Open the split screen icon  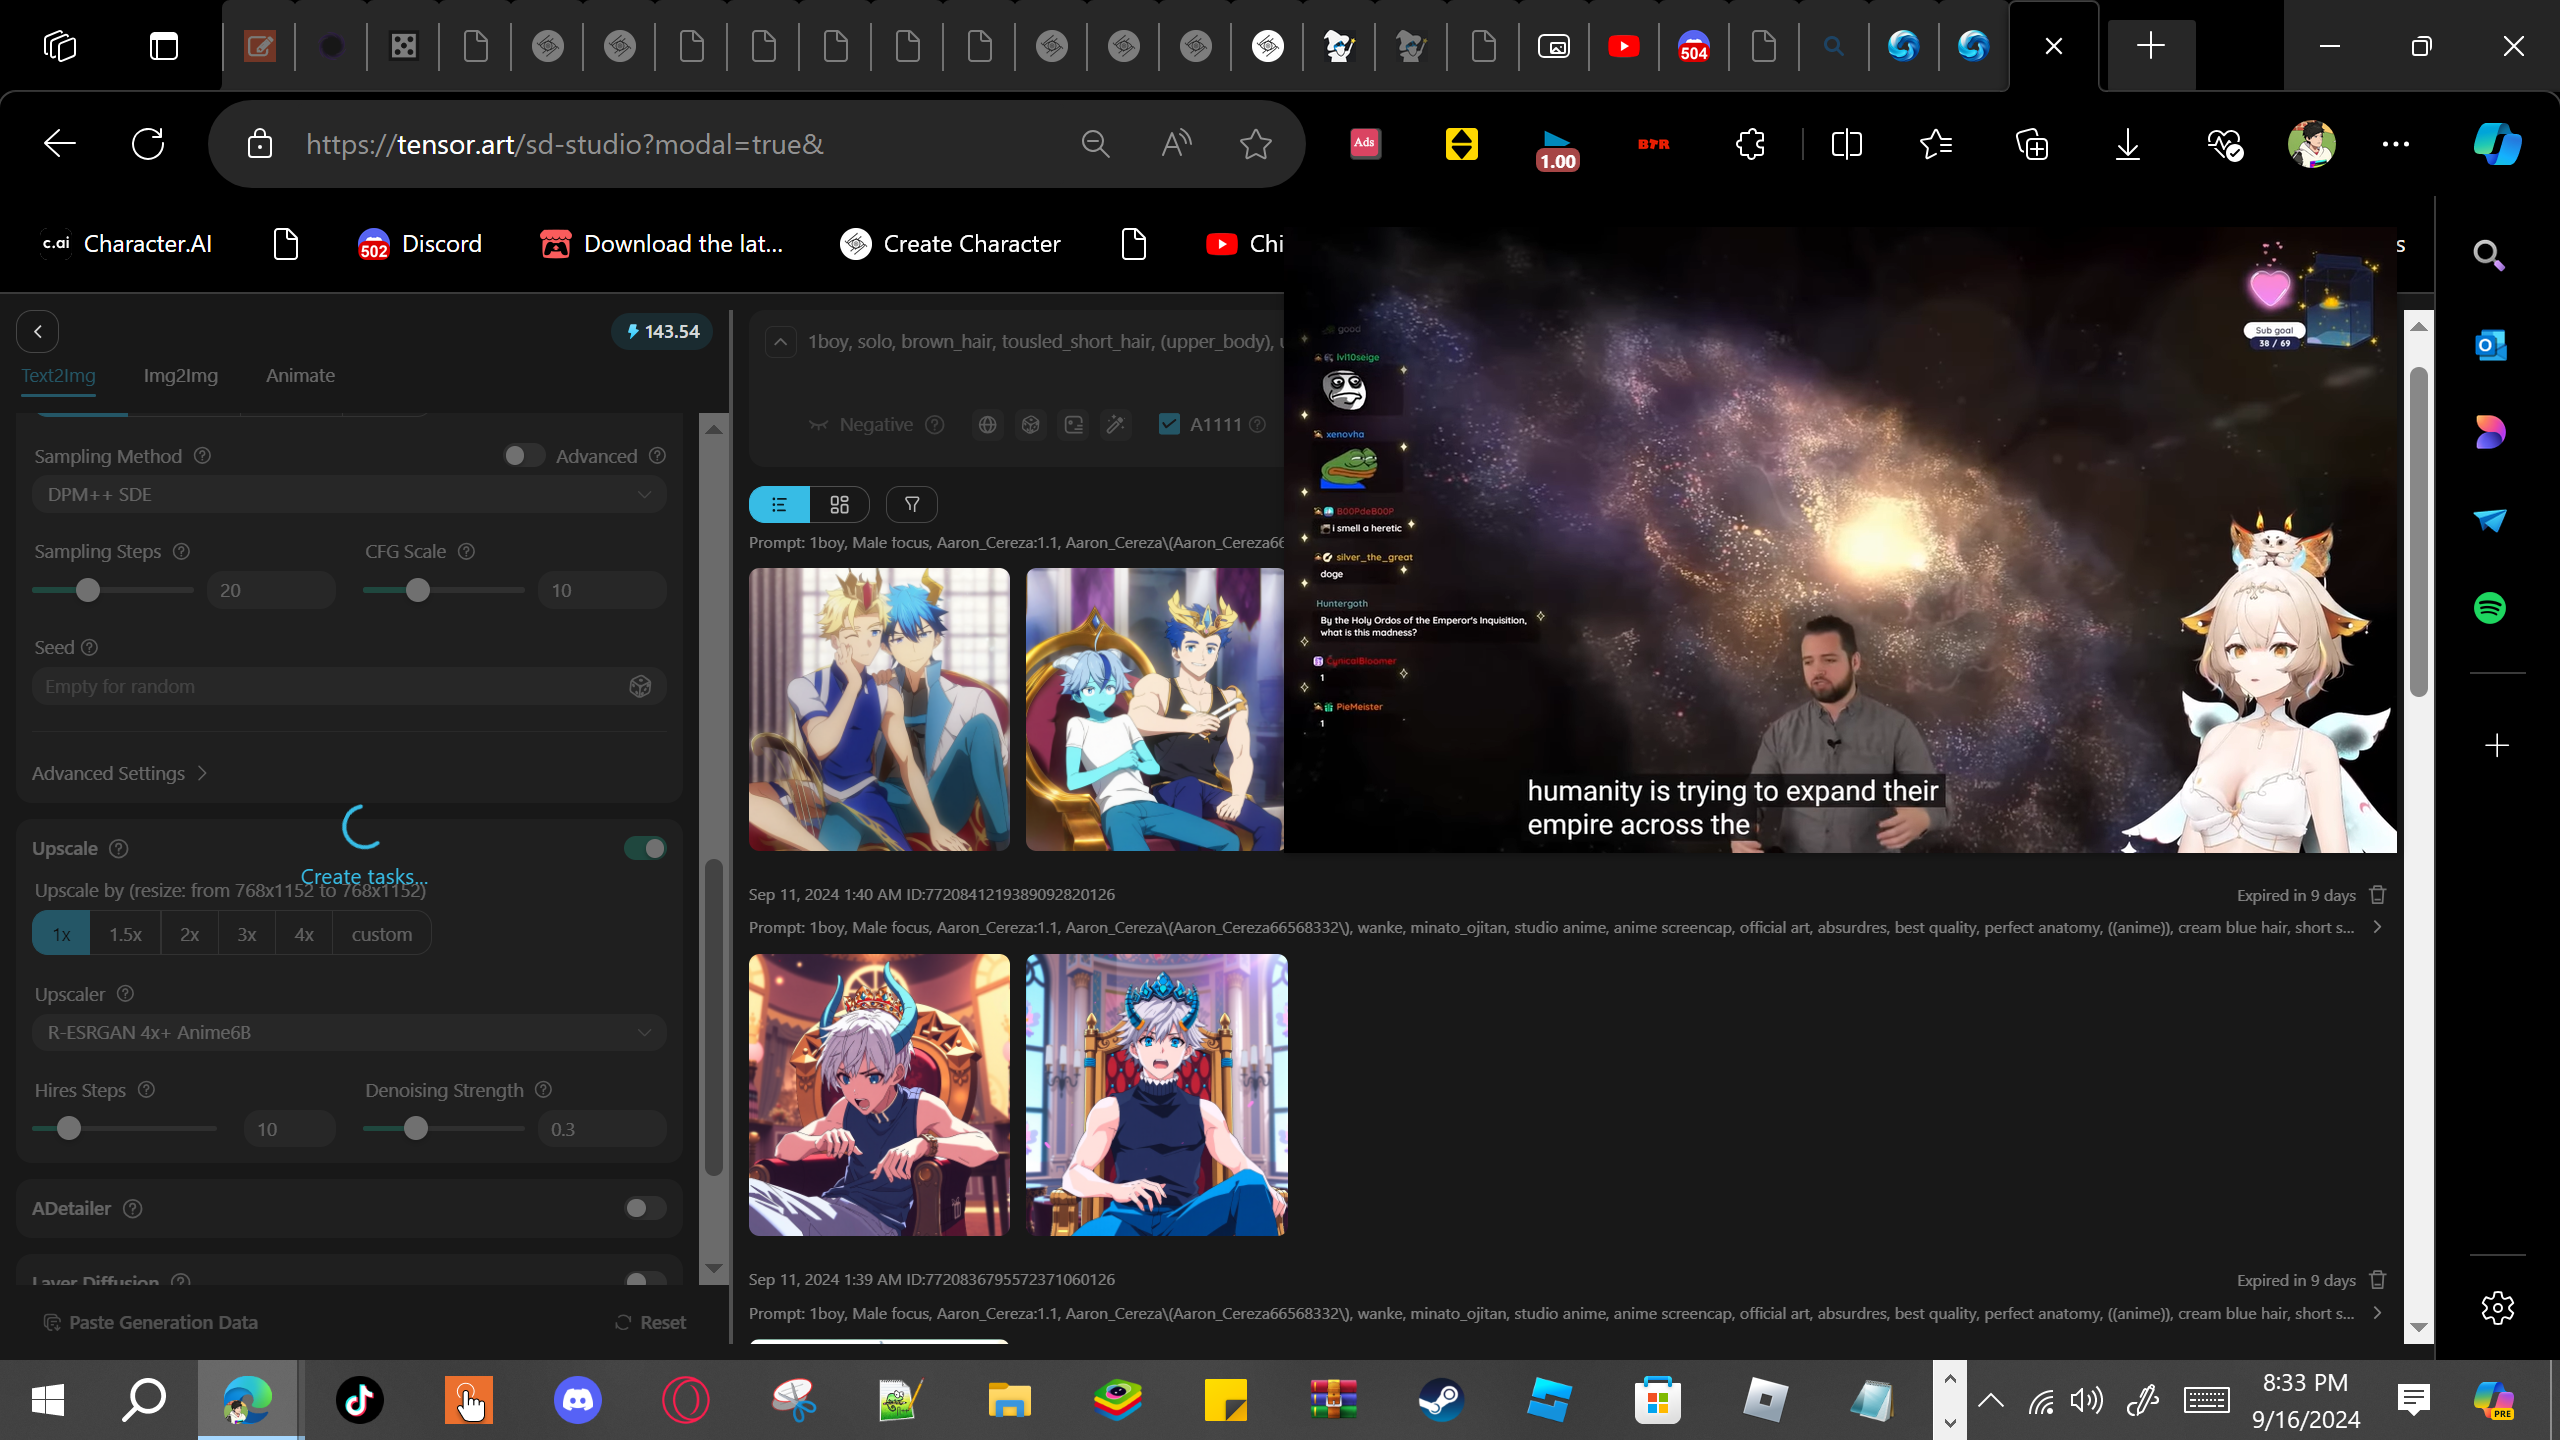(1846, 144)
